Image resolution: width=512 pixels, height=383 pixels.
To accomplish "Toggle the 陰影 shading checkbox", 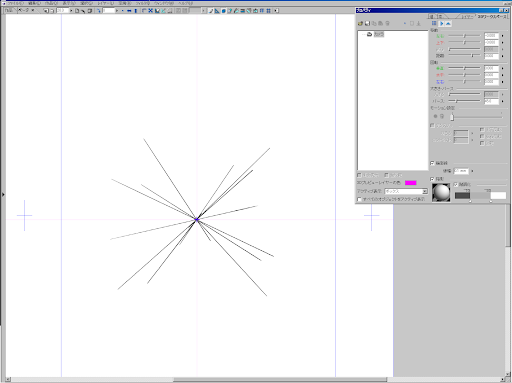I will (432, 179).
